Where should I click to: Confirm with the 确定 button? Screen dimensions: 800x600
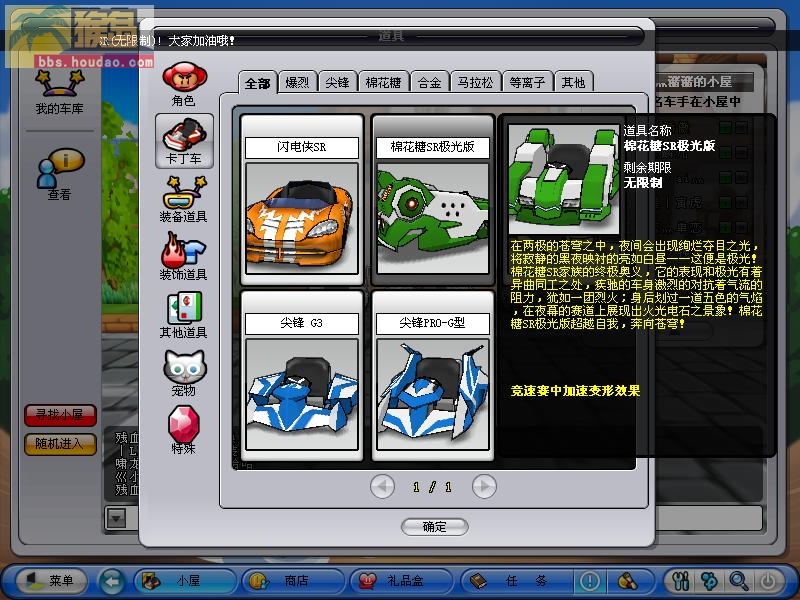(434, 527)
